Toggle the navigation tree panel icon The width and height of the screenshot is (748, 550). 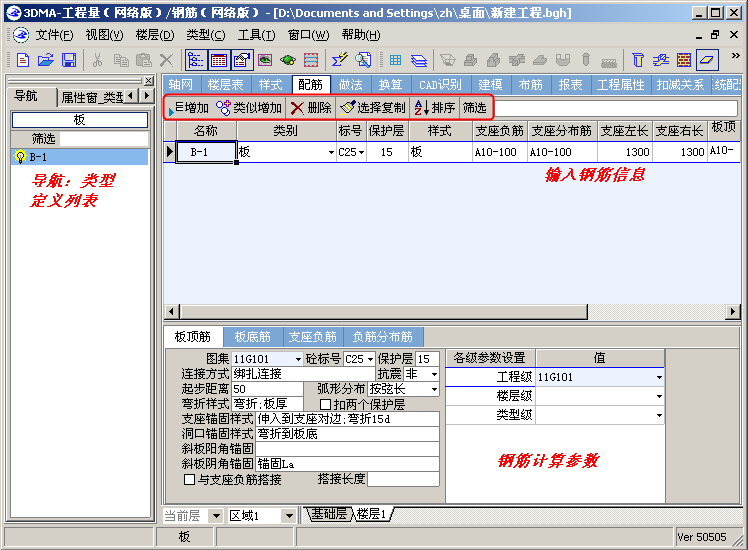coord(196,60)
